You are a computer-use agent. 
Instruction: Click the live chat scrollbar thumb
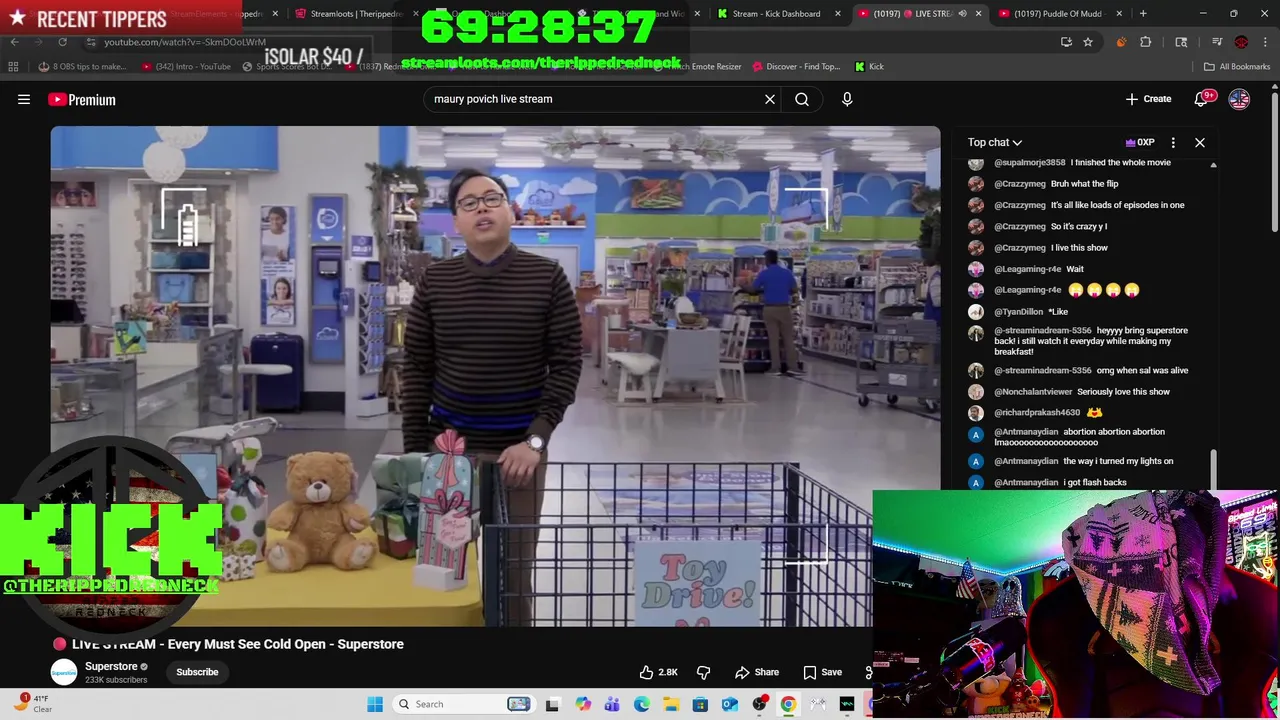1214,470
